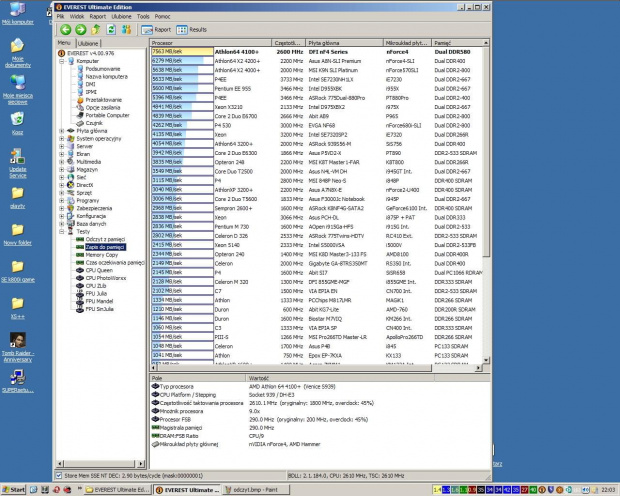The image size is (620, 496).
Task: Click the green Forward arrow toolbar icon
Action: [81, 29]
